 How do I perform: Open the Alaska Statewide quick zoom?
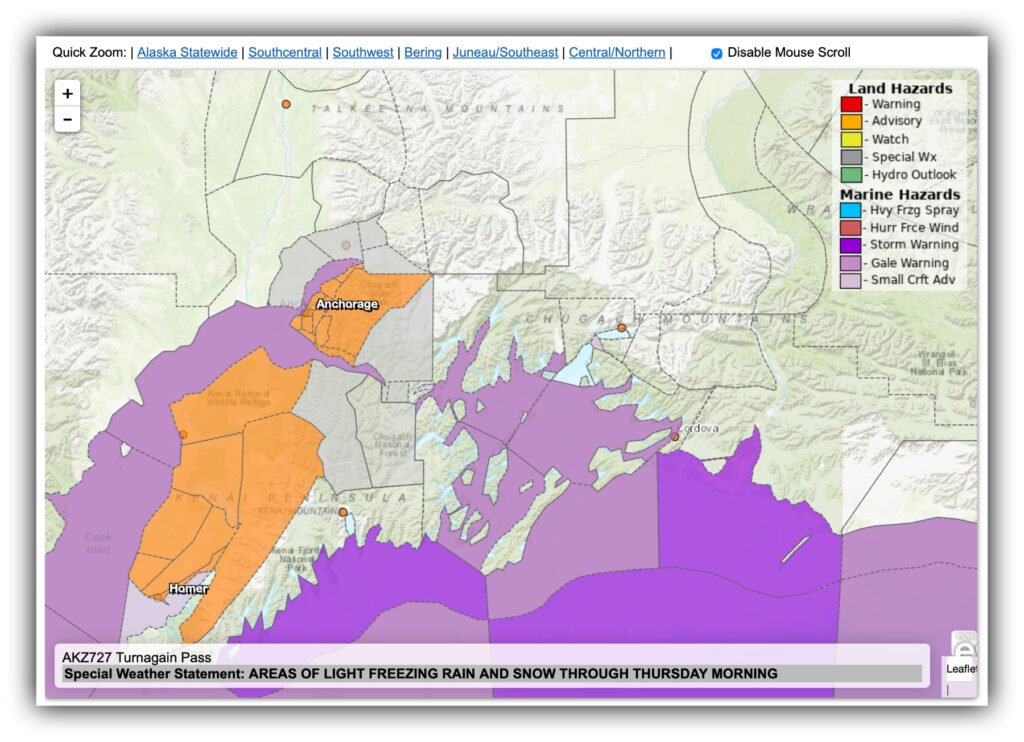[187, 53]
